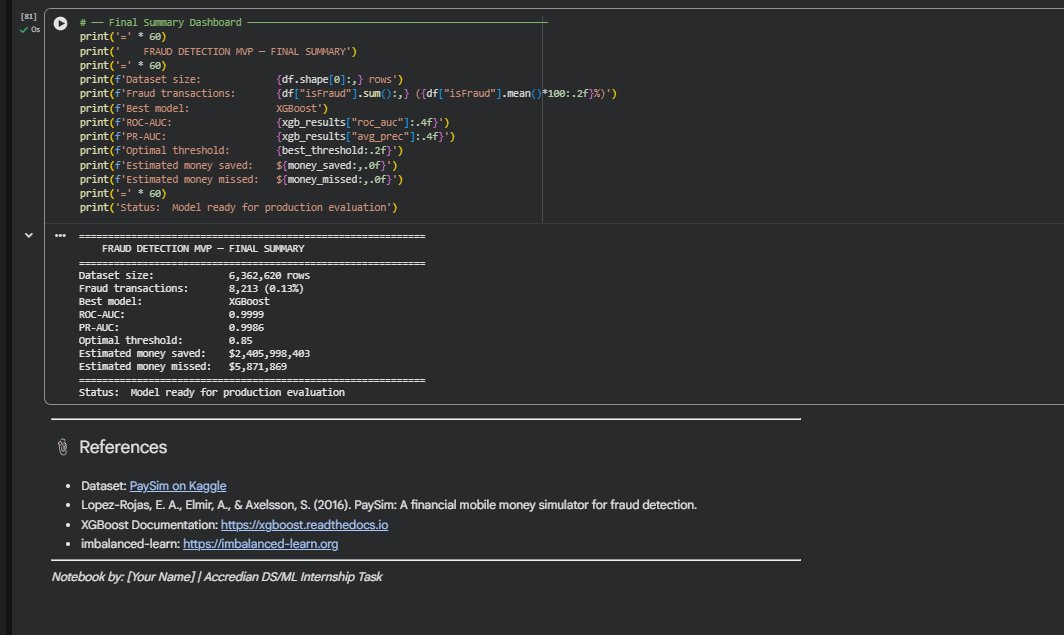Click the code line printing 'Best model'
1064x635 pixels.
[200, 108]
